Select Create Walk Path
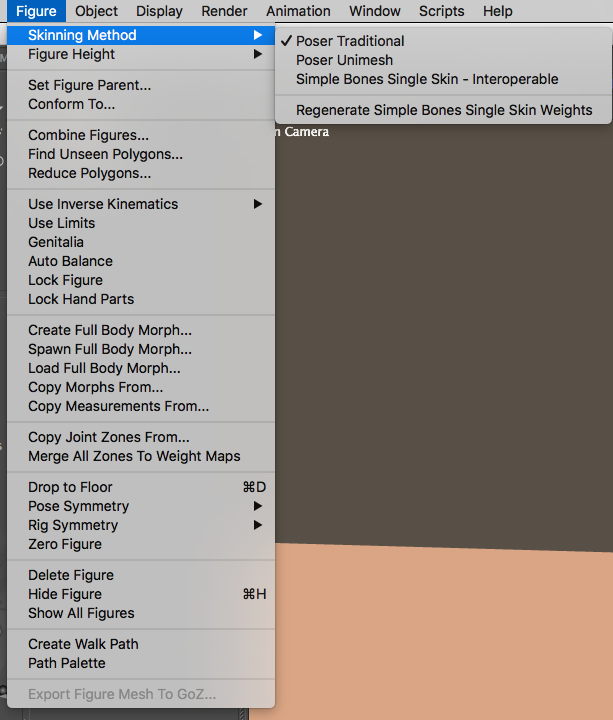The height and width of the screenshot is (720, 613). [x=83, y=644]
